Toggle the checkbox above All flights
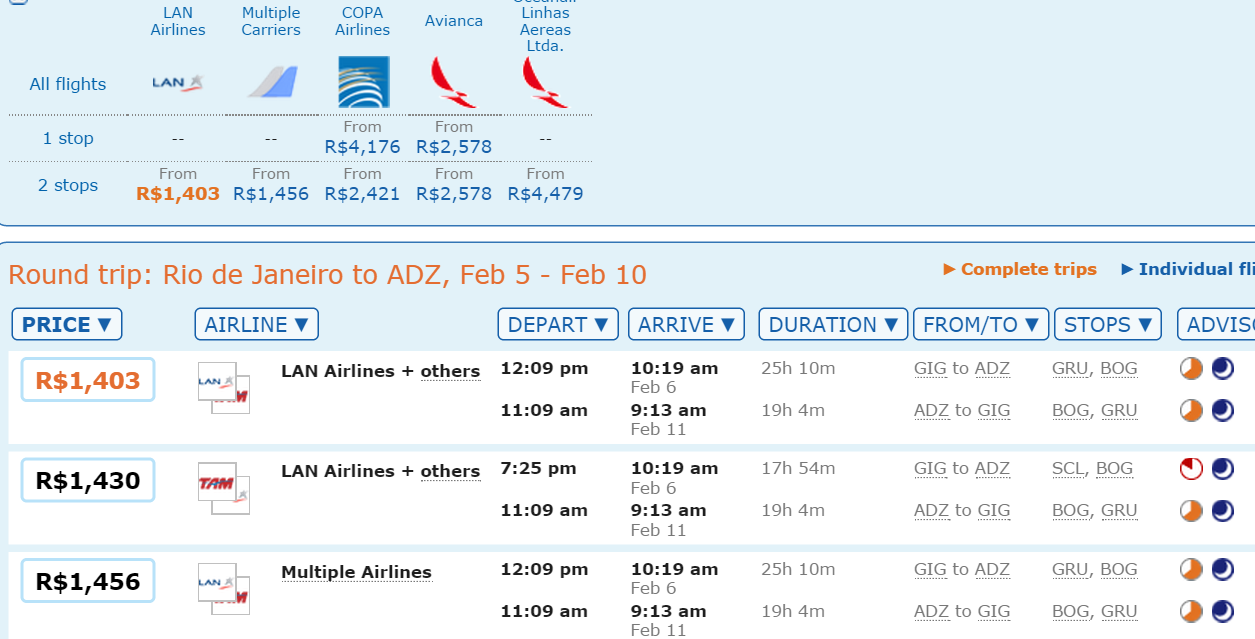The width and height of the screenshot is (1255, 639). coord(18,2)
